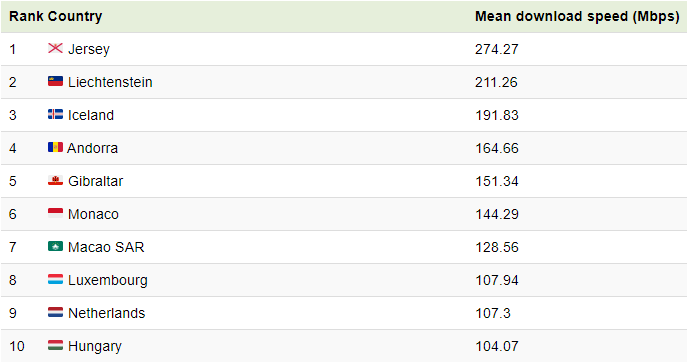Select the Rank column header
Viewport: 688px width, 364px height.
tap(26, 16)
